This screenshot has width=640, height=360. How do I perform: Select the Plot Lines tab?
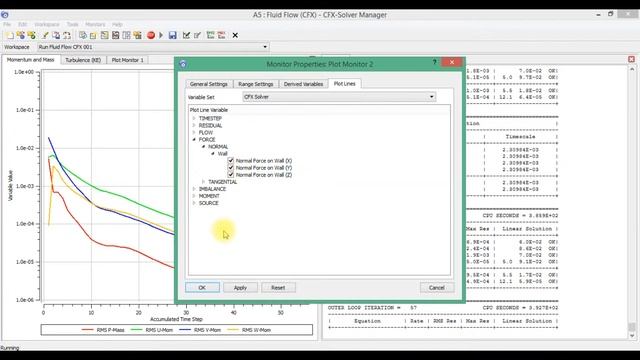pyautogui.click(x=344, y=84)
